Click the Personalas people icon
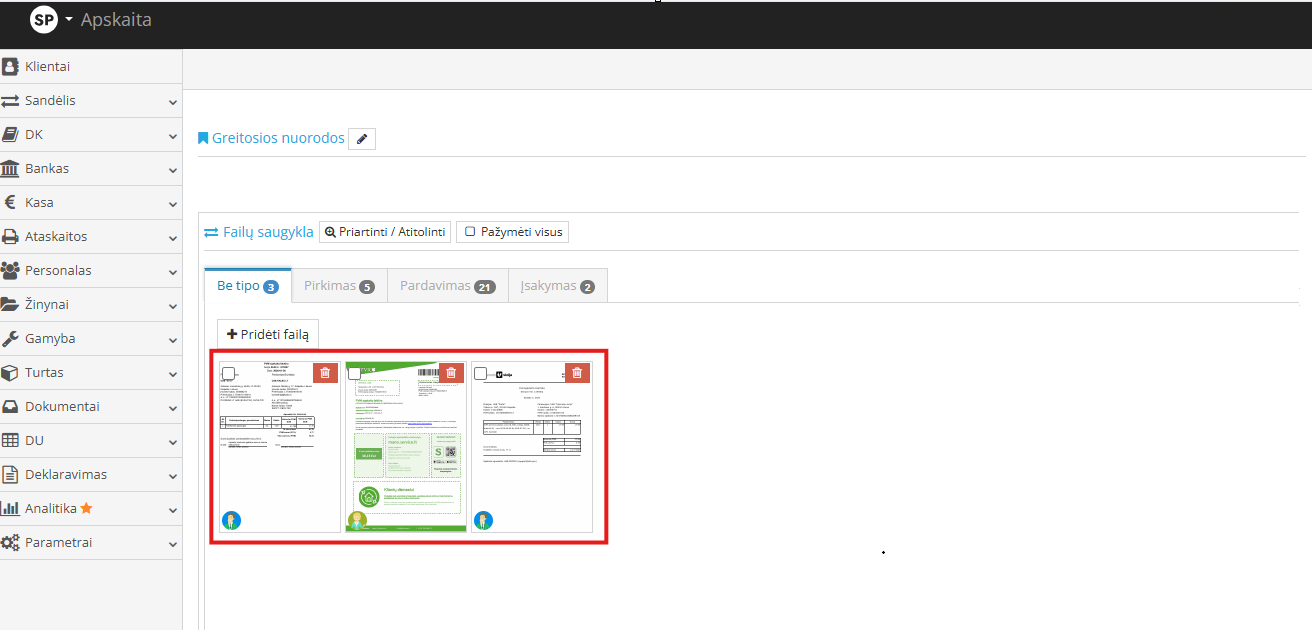Image resolution: width=1312 pixels, height=630 pixels. click(10, 271)
